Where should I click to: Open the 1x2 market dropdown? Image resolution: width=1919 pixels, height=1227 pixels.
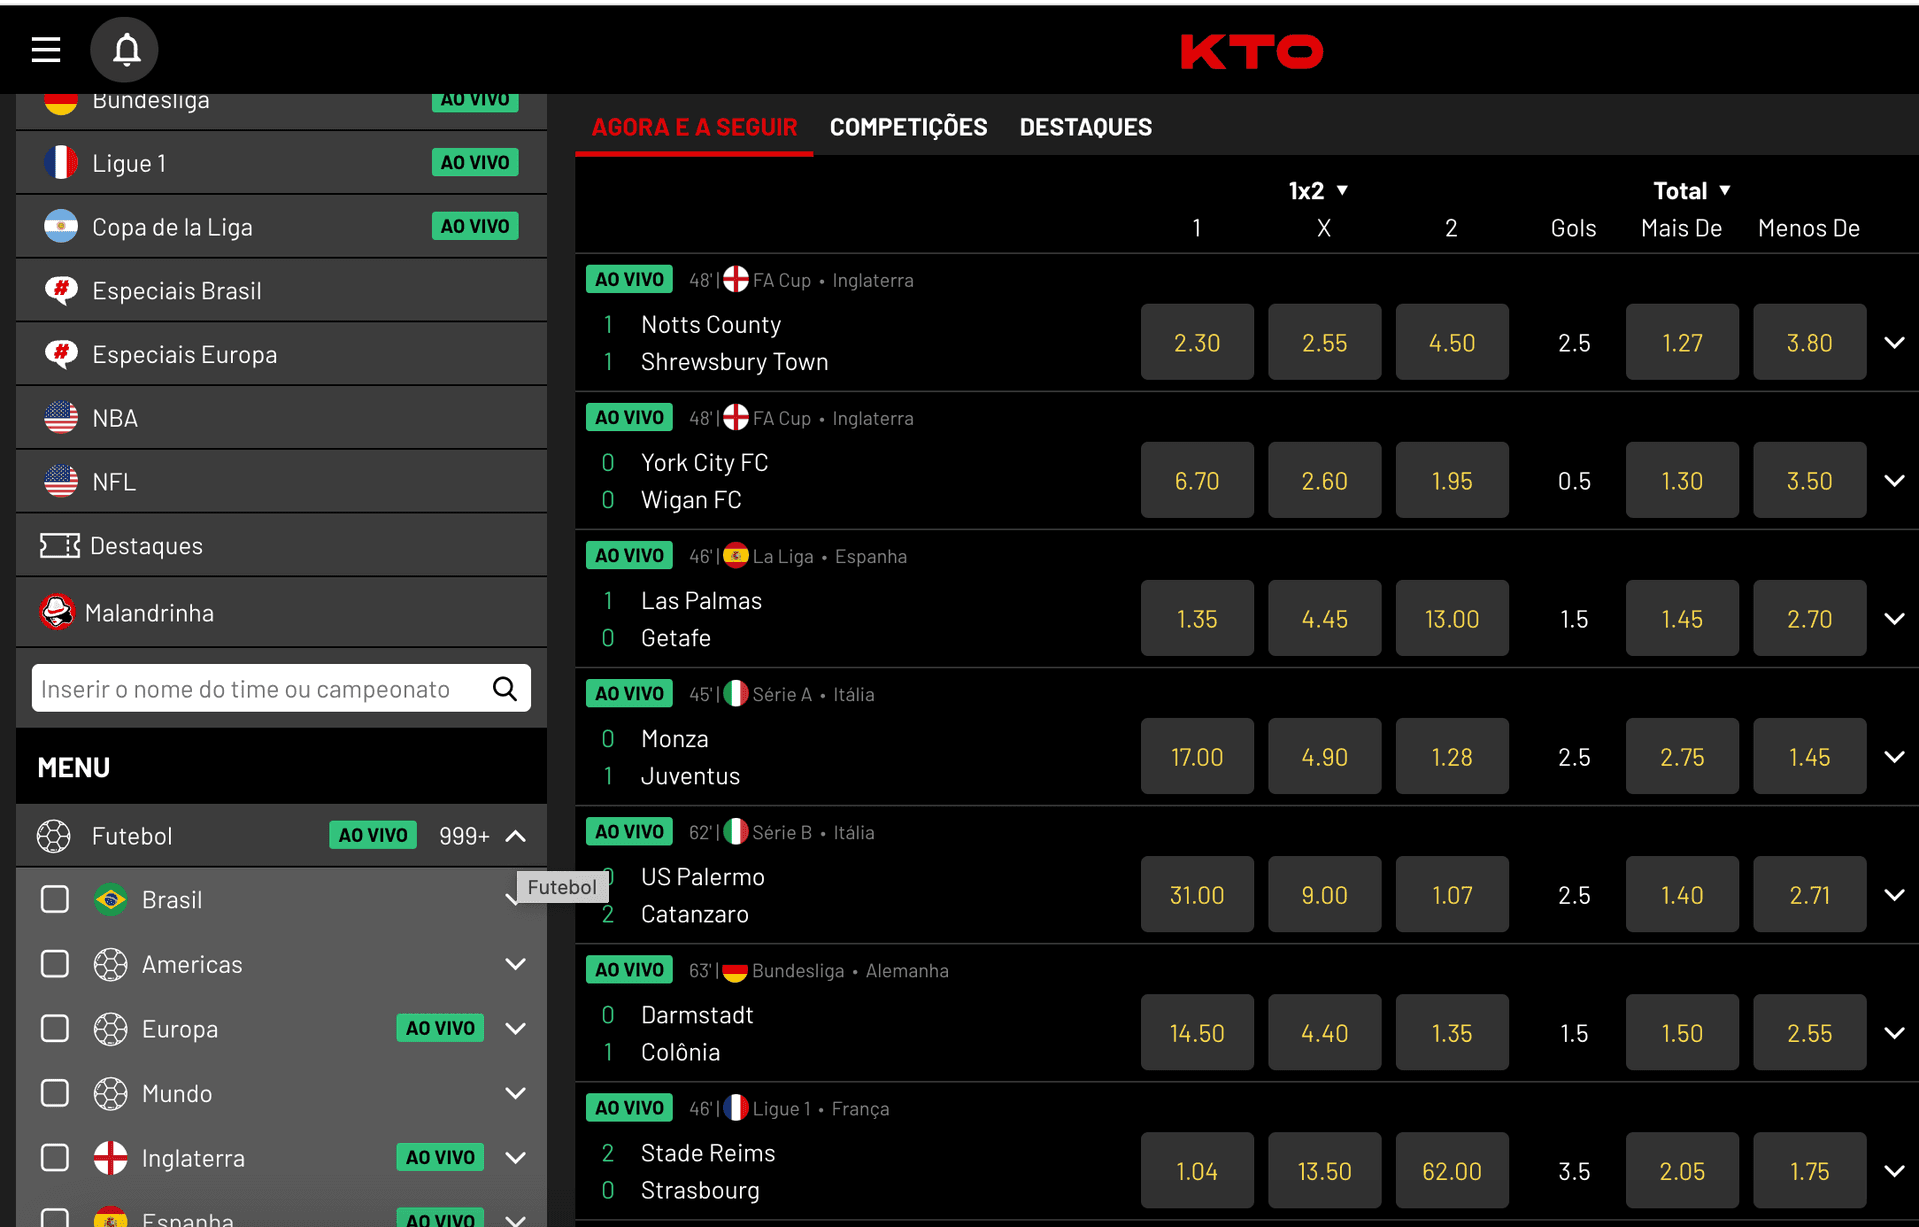1319,190
